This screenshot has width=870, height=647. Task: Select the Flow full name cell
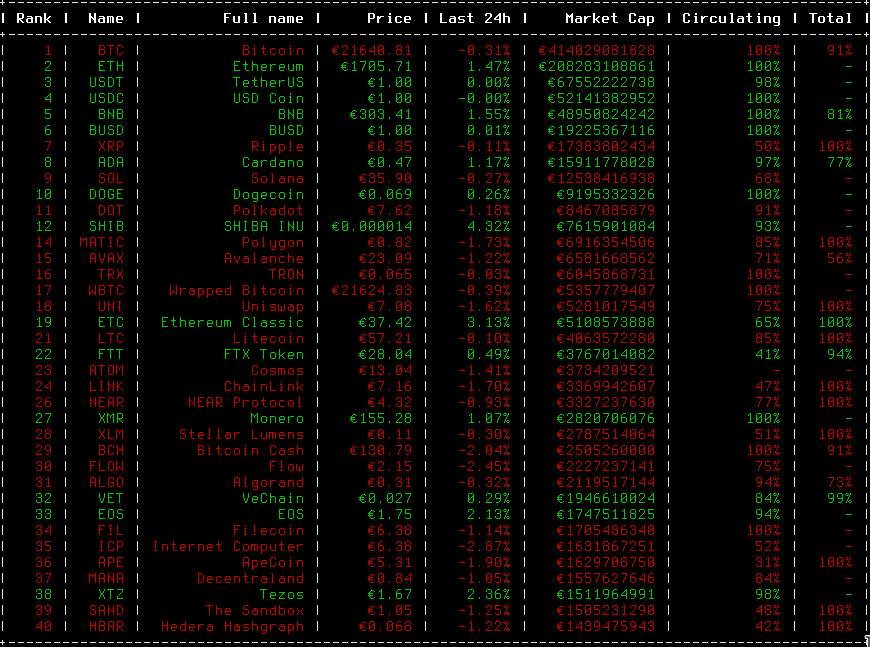[x=286, y=467]
